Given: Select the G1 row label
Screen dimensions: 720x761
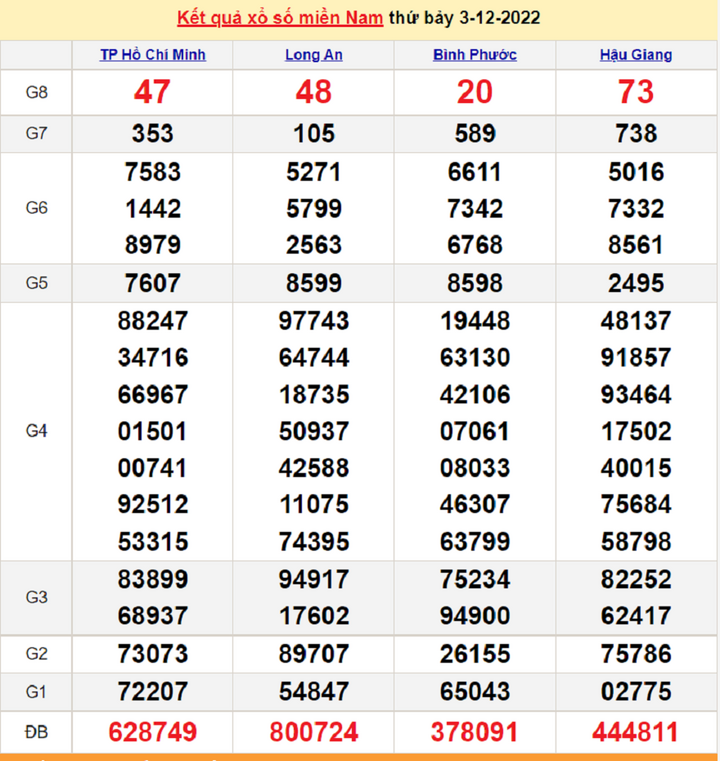Looking at the screenshot, I should click(x=36, y=691).
